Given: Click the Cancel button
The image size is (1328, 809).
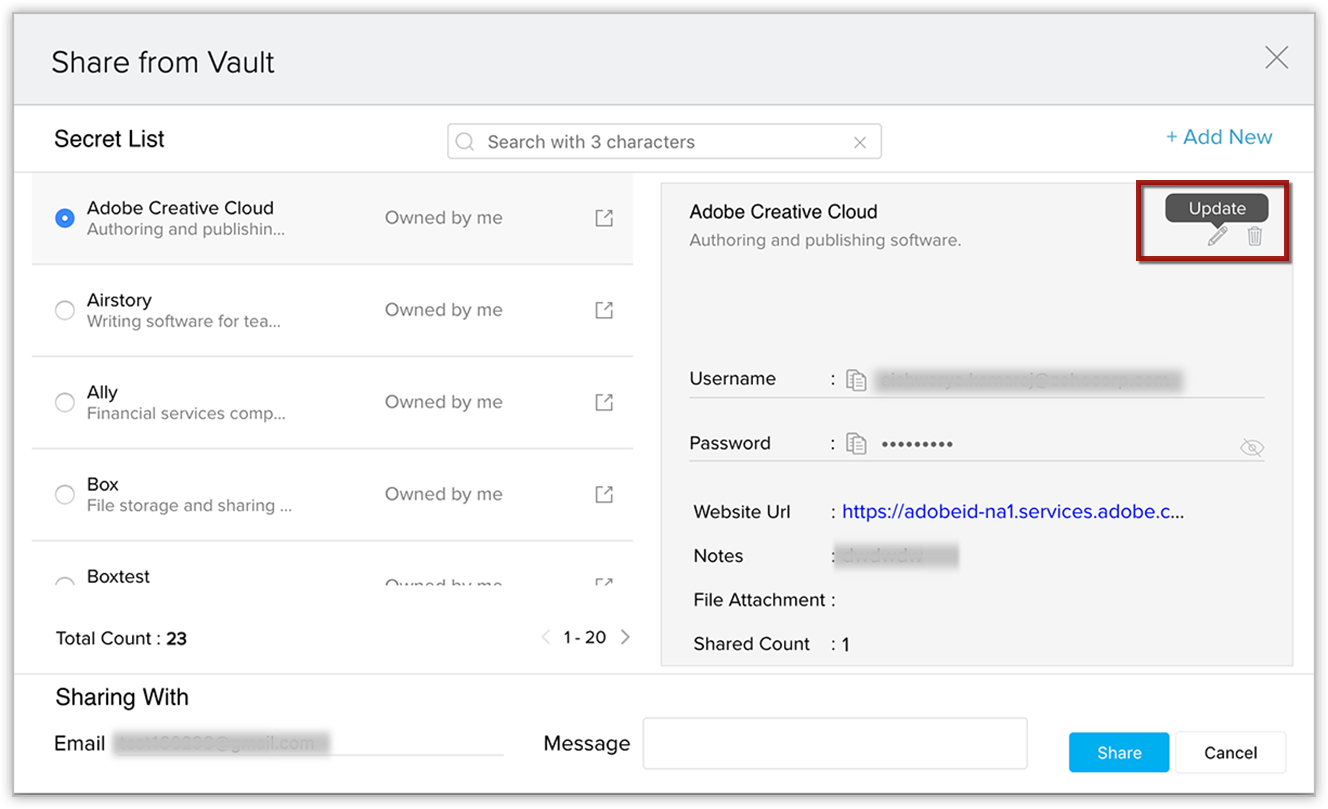Looking at the screenshot, I should pos(1230,753).
